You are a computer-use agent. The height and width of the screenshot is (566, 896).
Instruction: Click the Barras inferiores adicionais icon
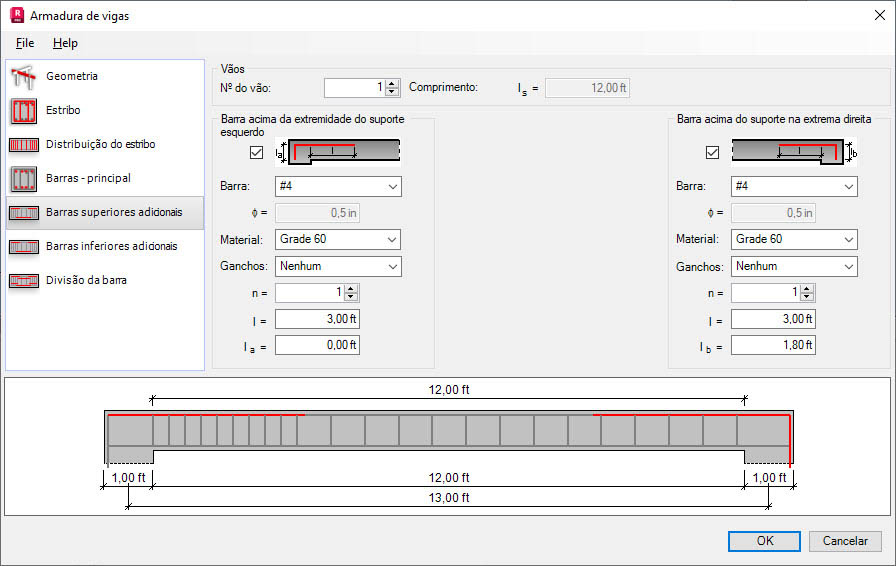click(23, 246)
